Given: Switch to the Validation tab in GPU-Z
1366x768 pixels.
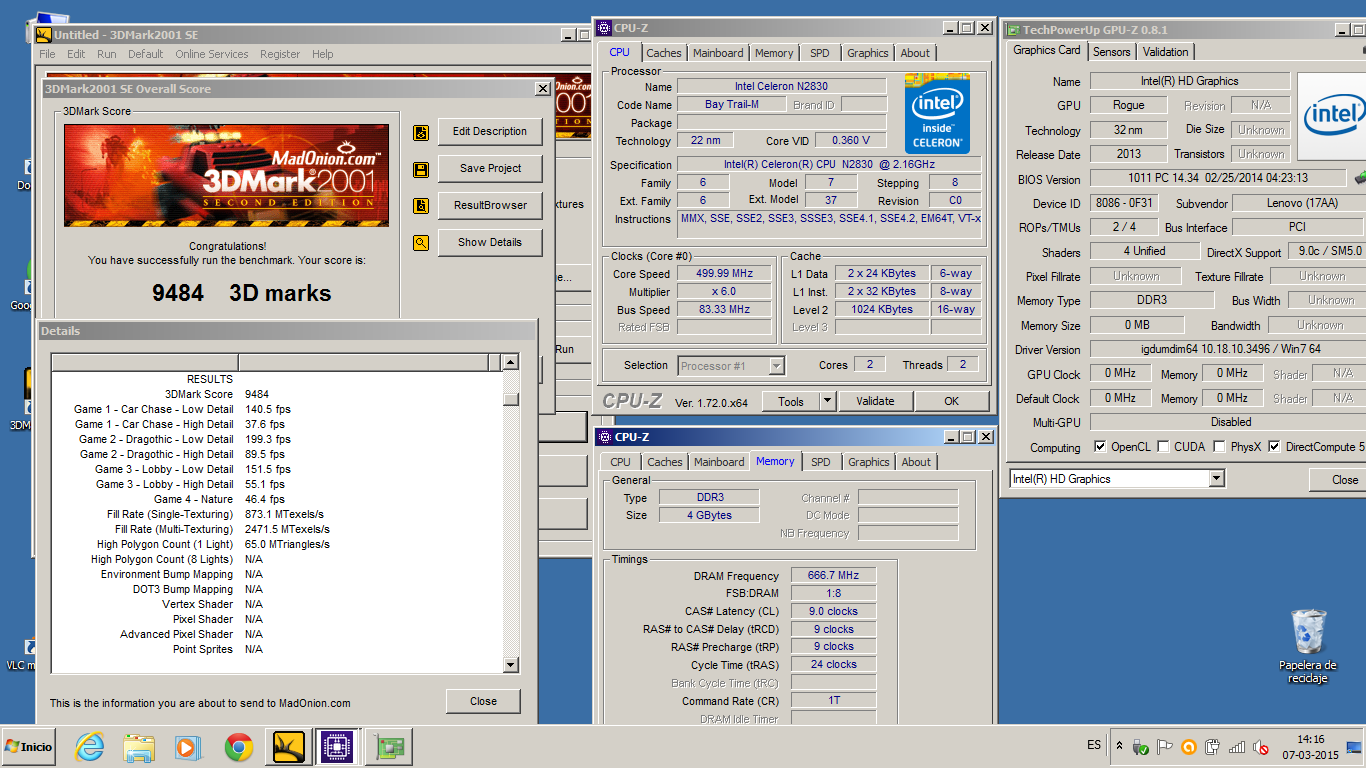Looking at the screenshot, I should pos(1165,52).
